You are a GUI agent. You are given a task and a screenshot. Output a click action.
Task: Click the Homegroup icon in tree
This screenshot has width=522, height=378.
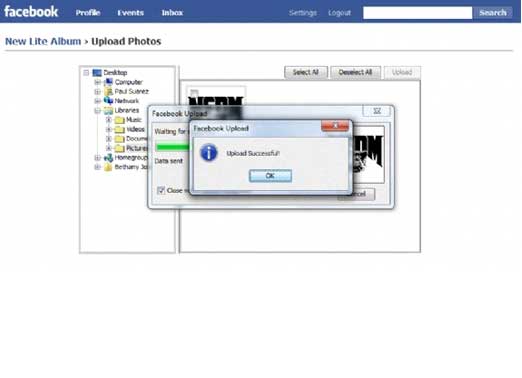[108, 158]
